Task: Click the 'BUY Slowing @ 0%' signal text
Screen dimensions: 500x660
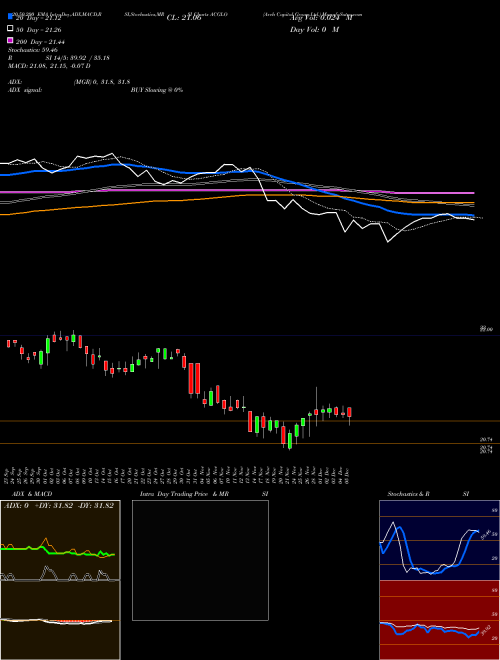Action: coord(157,90)
